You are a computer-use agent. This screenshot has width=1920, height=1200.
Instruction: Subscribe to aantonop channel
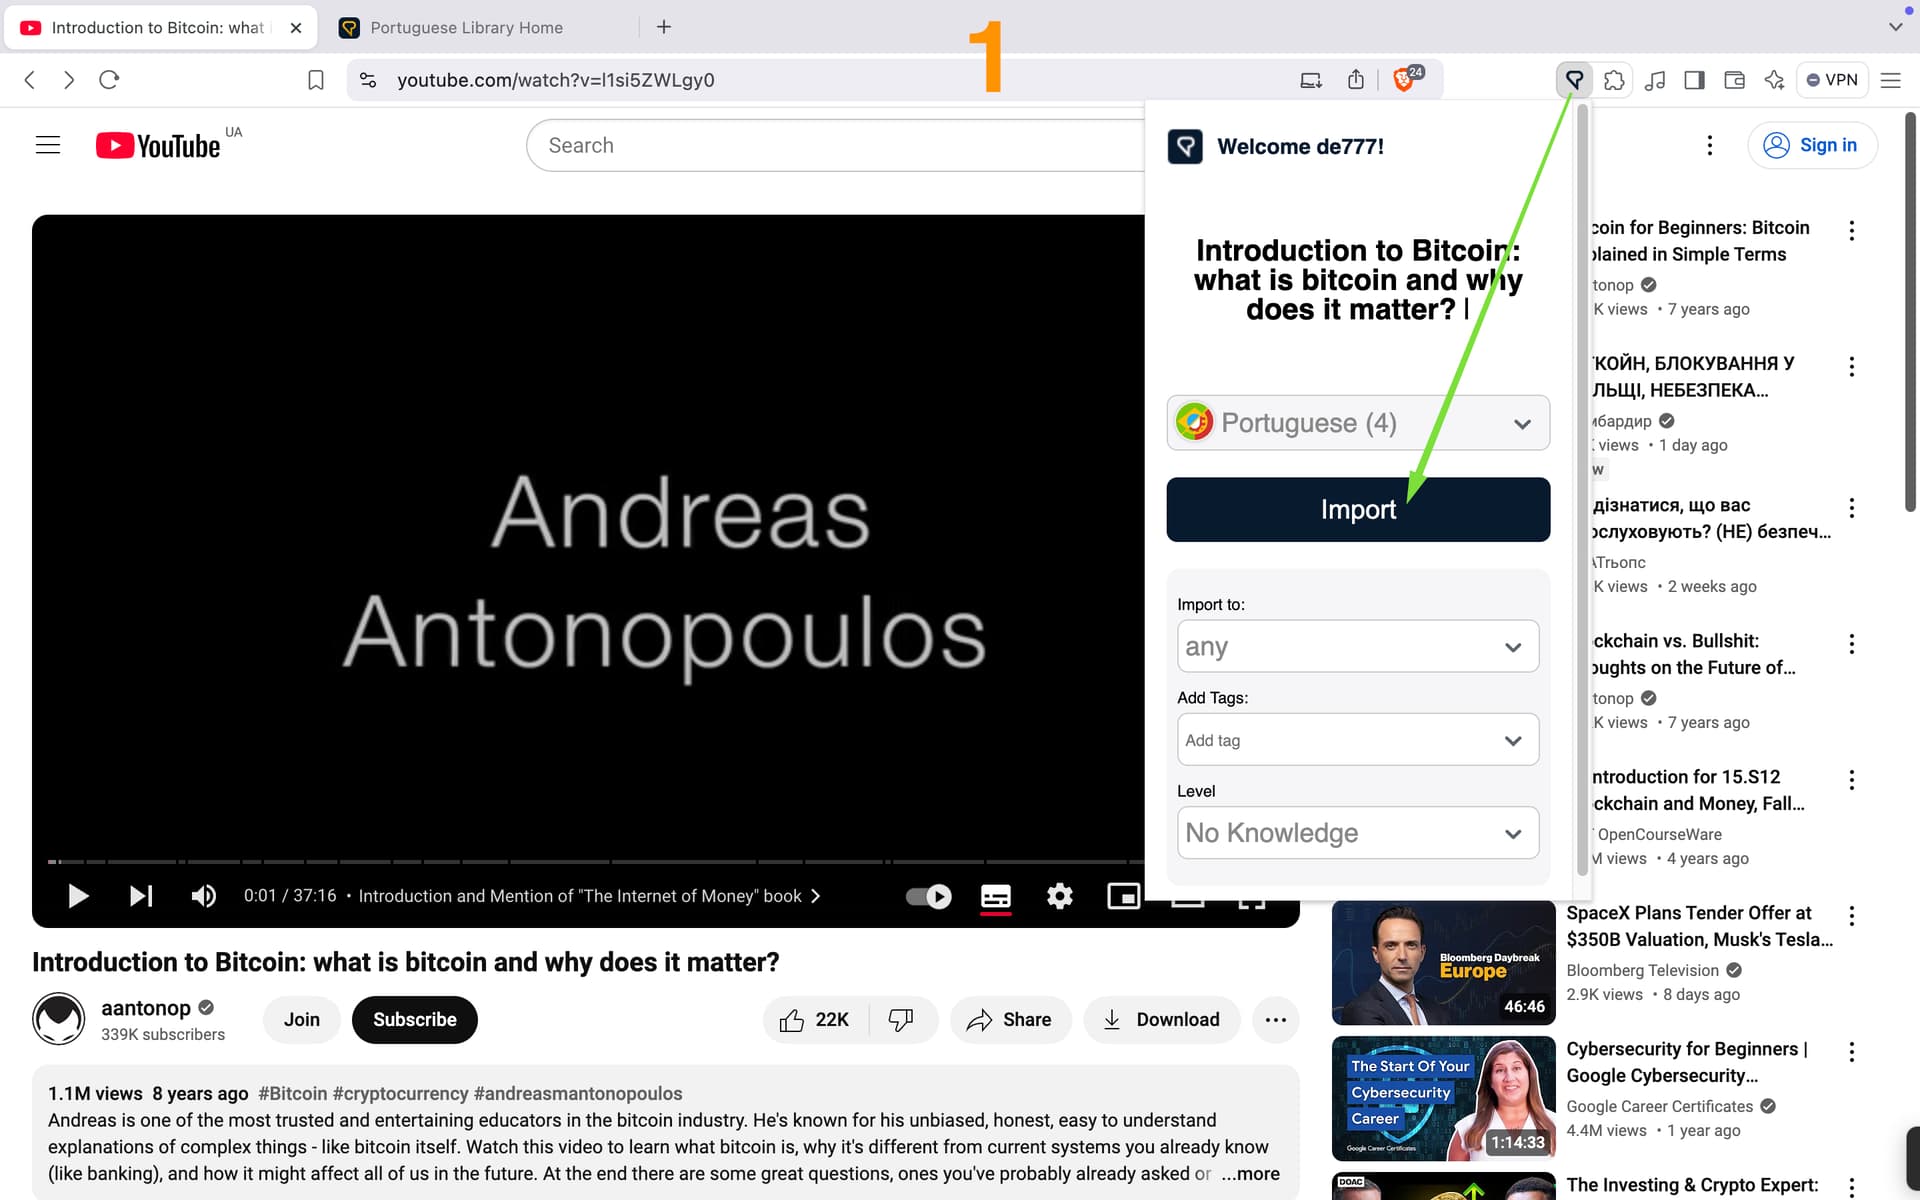tap(414, 1020)
